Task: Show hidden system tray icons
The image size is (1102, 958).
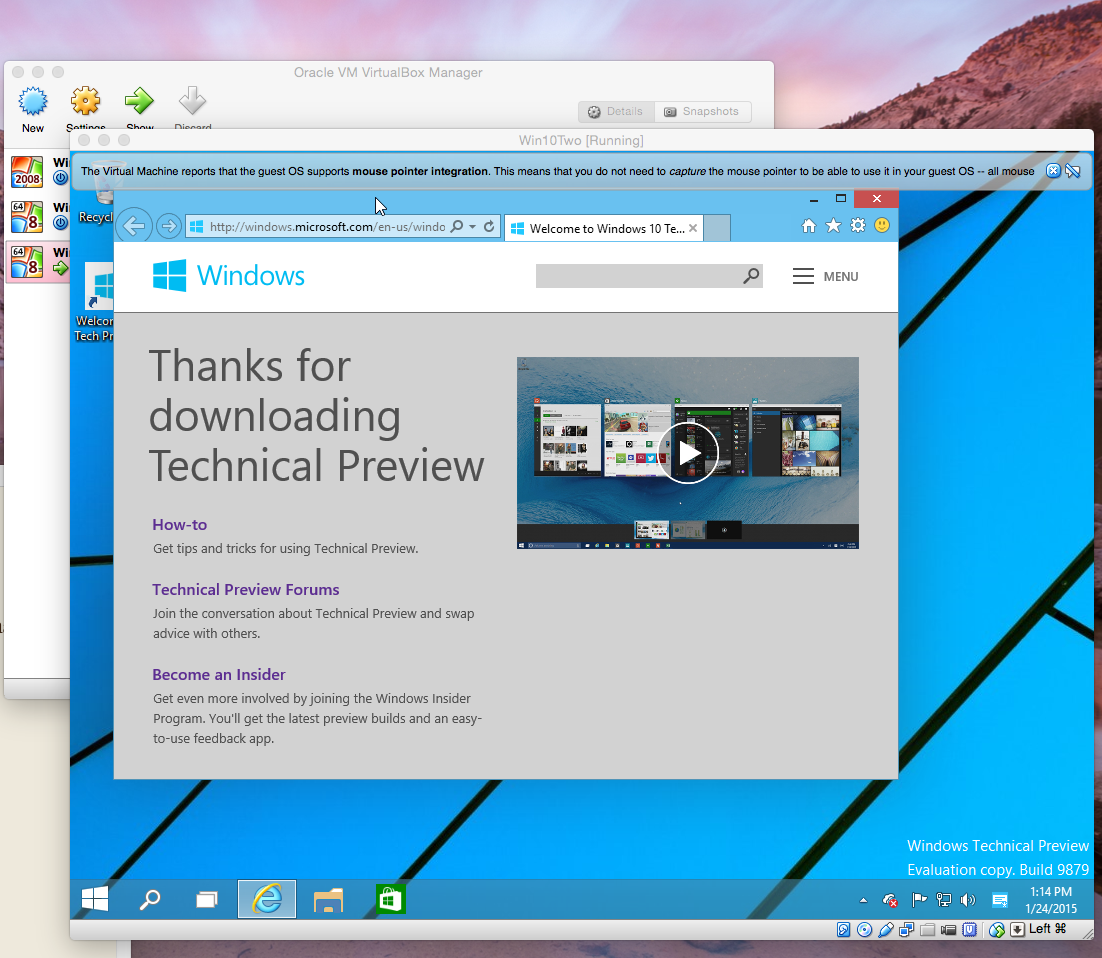Action: (x=864, y=900)
